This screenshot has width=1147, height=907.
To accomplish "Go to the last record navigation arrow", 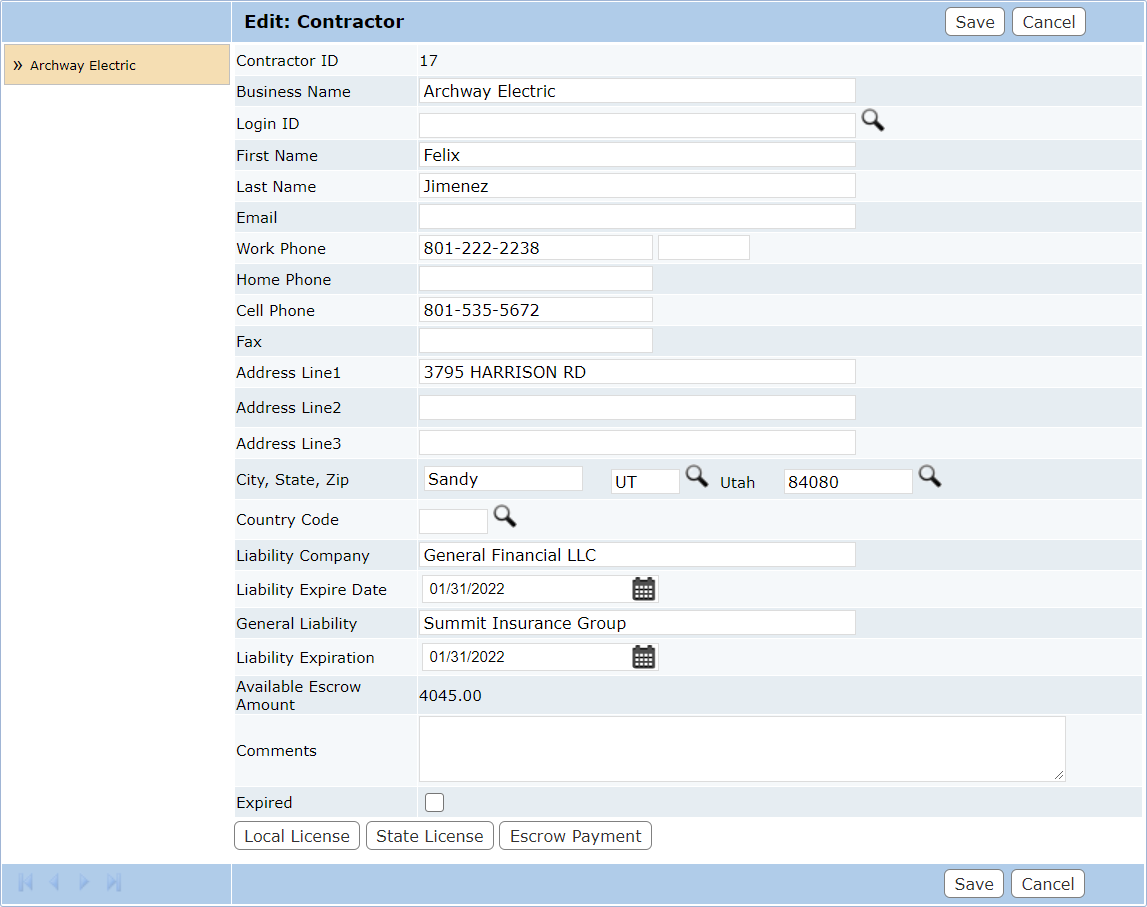I will (114, 882).
